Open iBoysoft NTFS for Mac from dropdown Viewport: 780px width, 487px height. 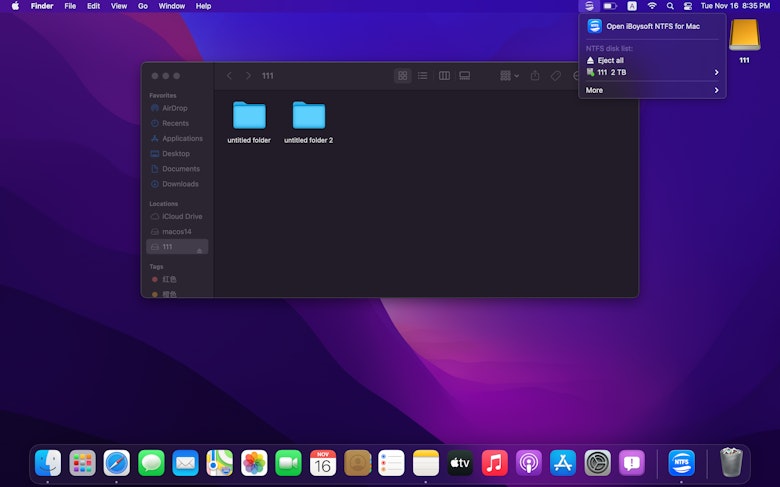(652, 26)
